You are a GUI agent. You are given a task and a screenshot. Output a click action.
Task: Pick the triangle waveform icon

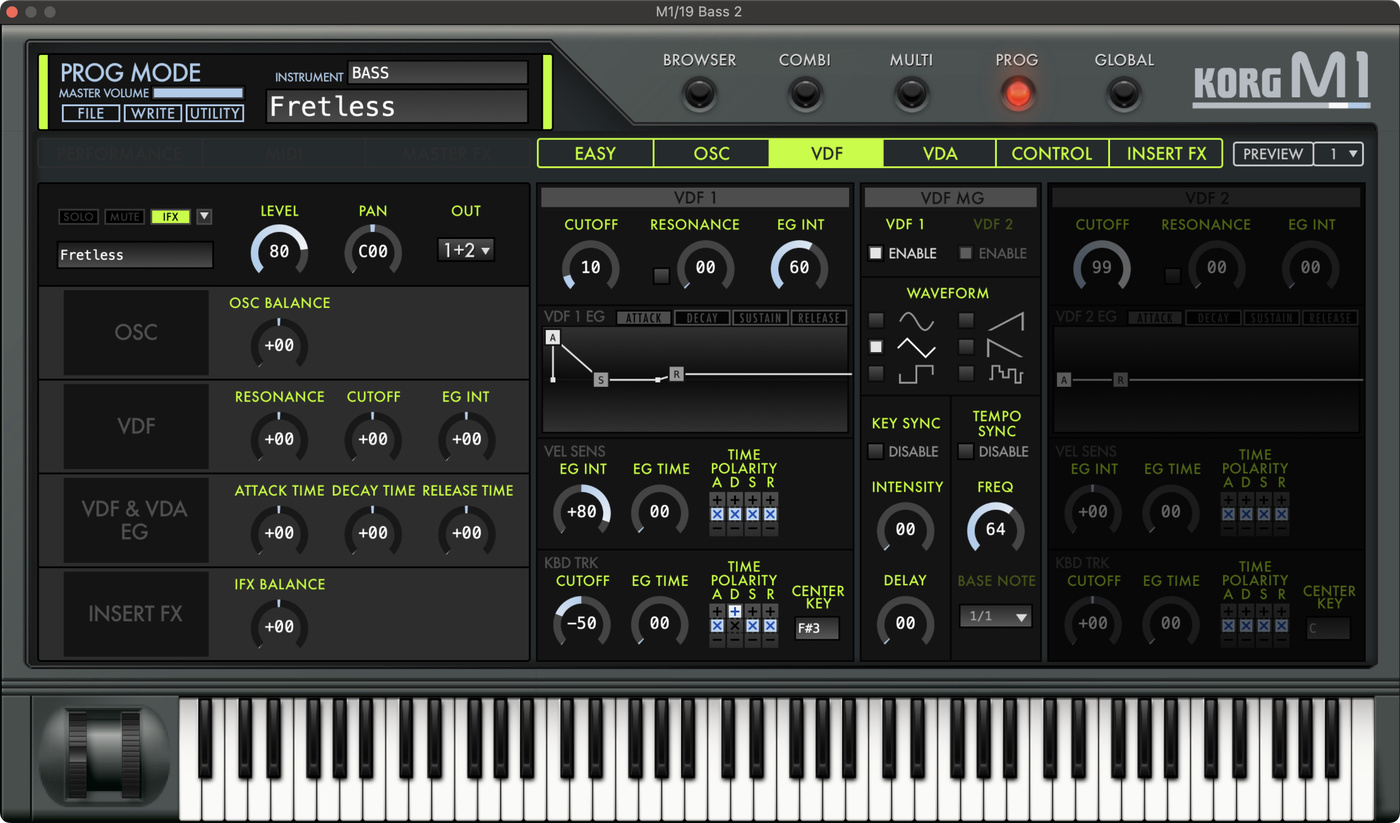click(x=916, y=347)
